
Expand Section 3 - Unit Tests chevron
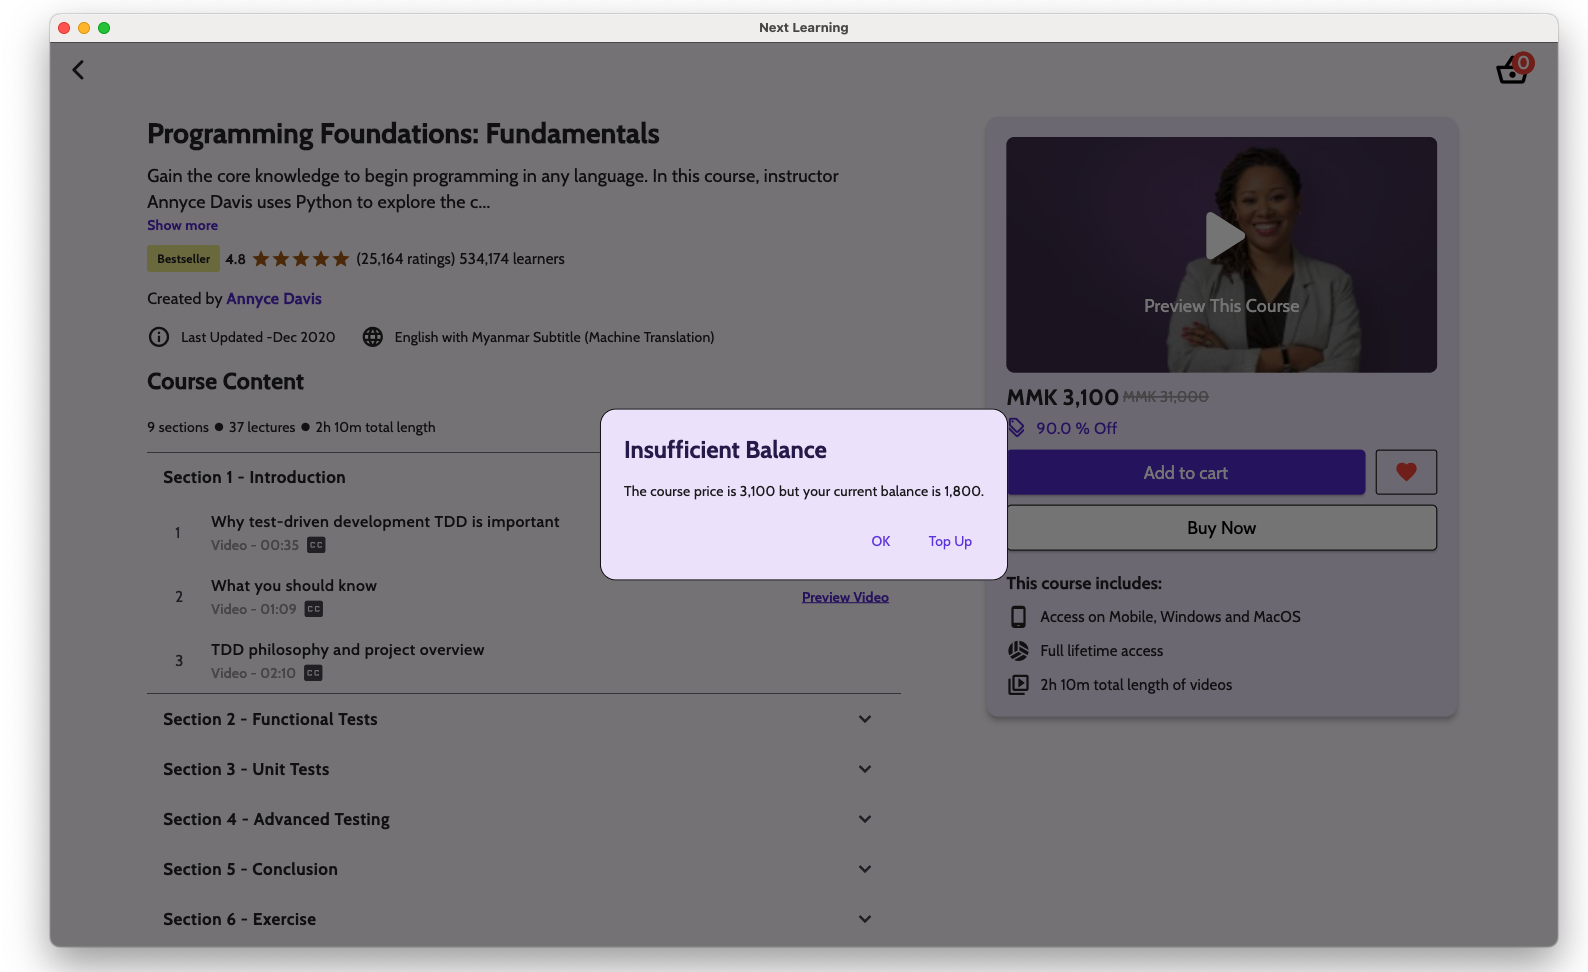pyautogui.click(x=865, y=769)
